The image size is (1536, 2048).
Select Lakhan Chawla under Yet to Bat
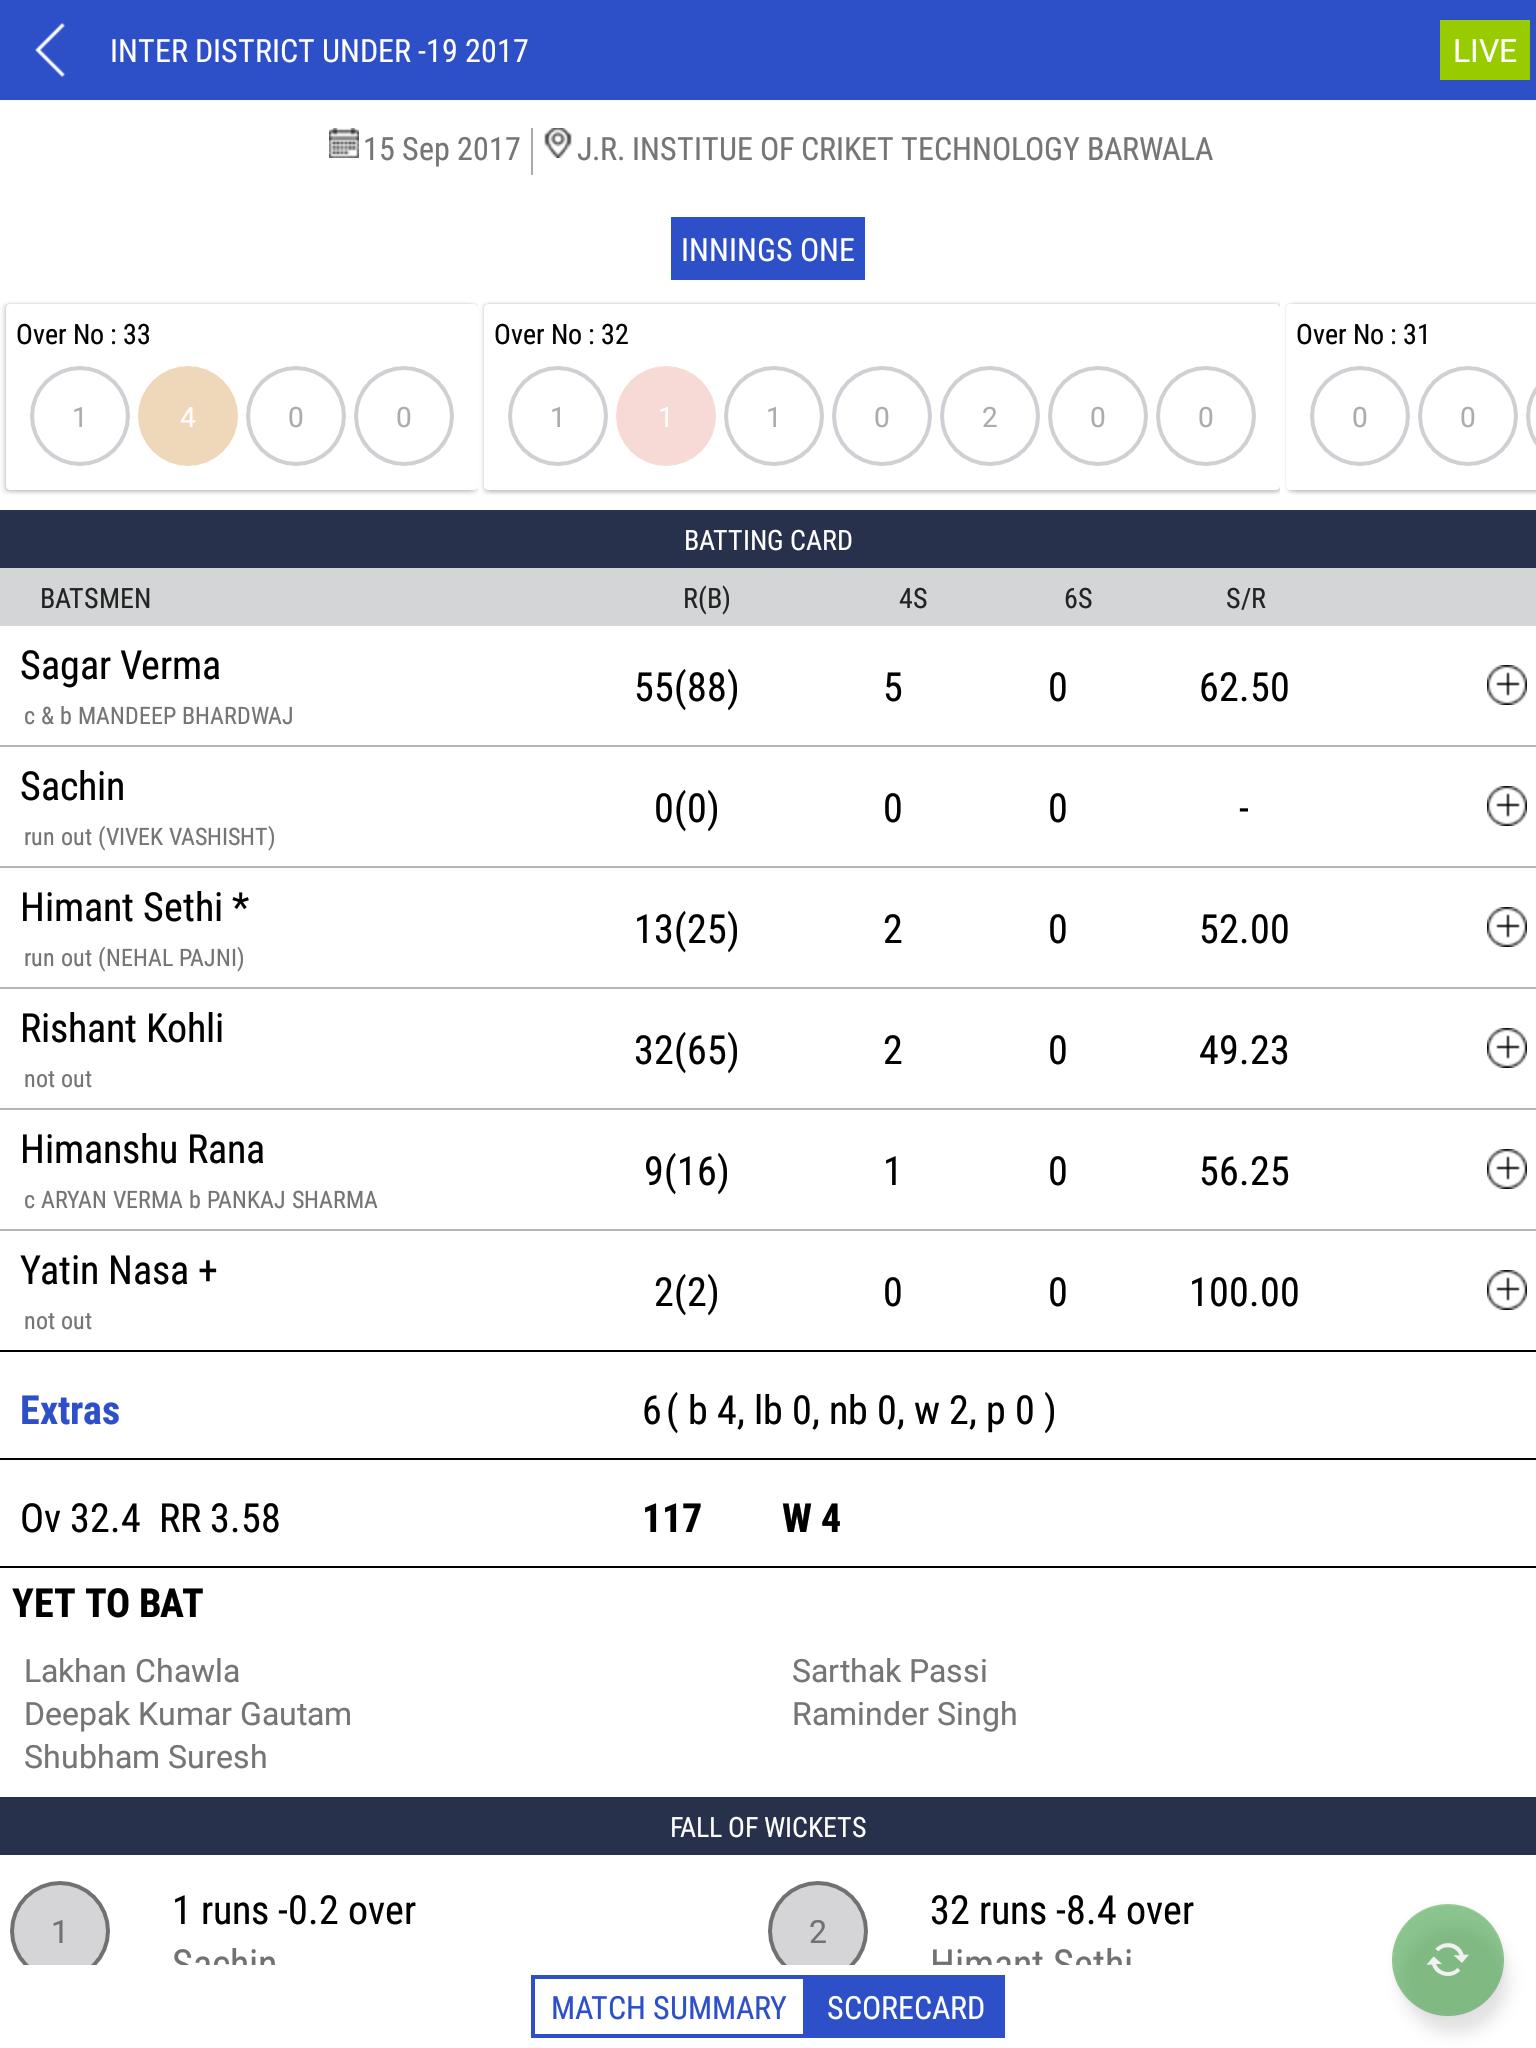pyautogui.click(x=131, y=1670)
